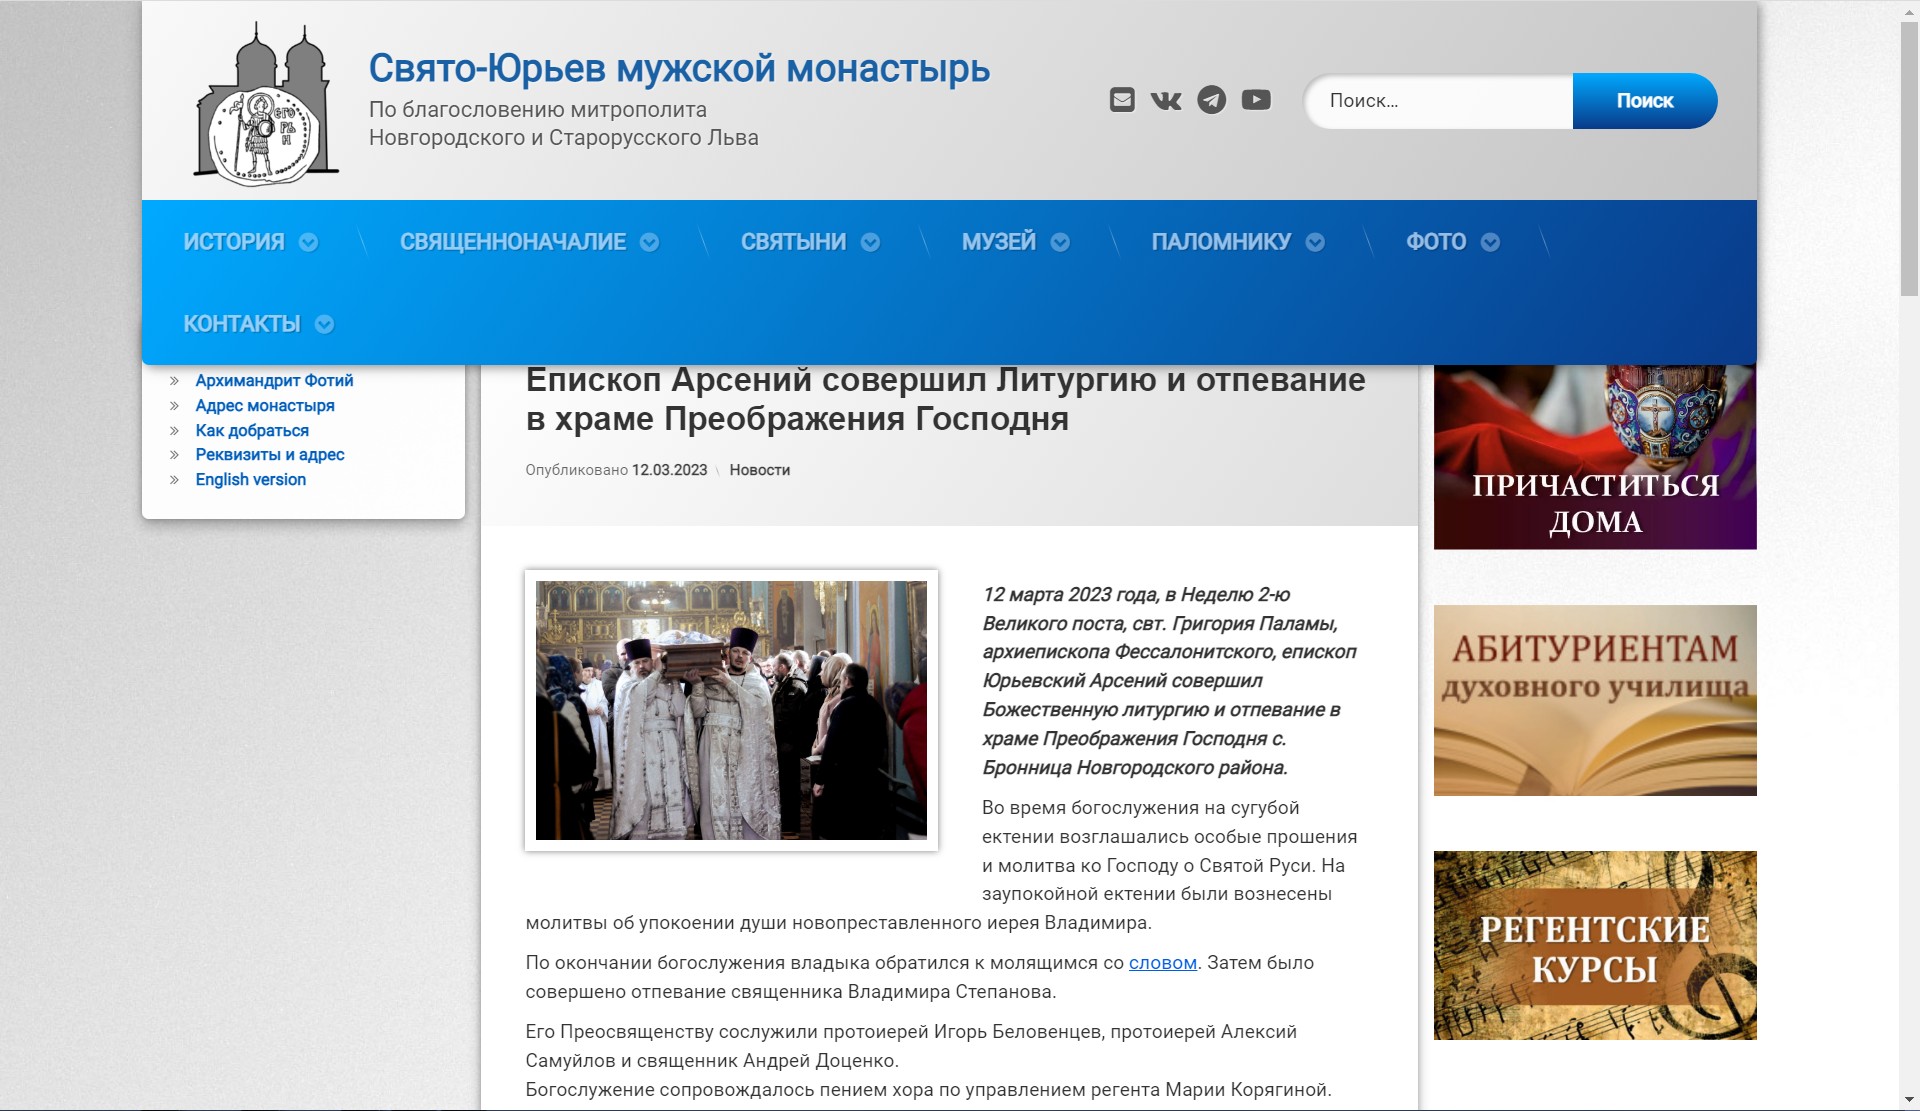1920x1111 pixels.
Task: Click the scrollbar up arrow
Action: [1909, 10]
